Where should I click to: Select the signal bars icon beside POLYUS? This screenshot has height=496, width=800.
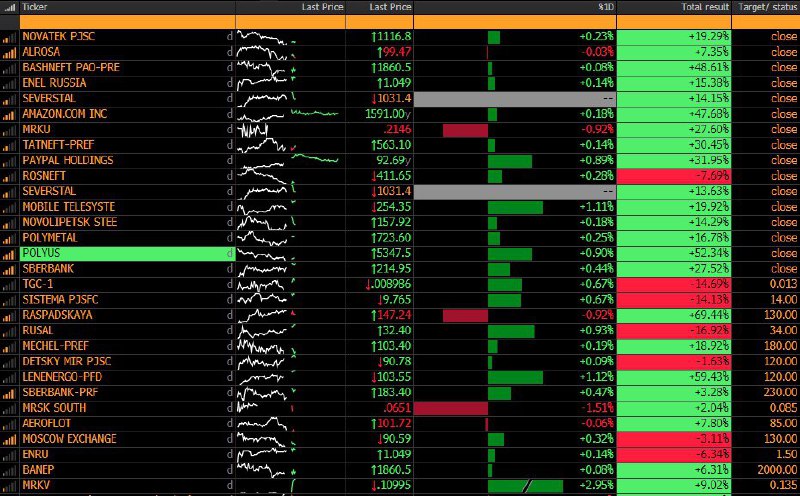pyautogui.click(x=9, y=254)
